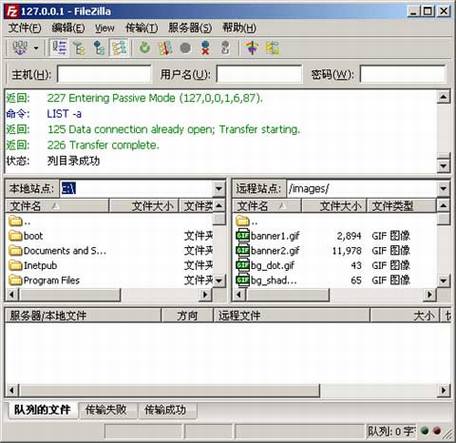Viewport: 456px width, 443px height.
Task: Open the Site Manager icon
Action: (x=20, y=48)
